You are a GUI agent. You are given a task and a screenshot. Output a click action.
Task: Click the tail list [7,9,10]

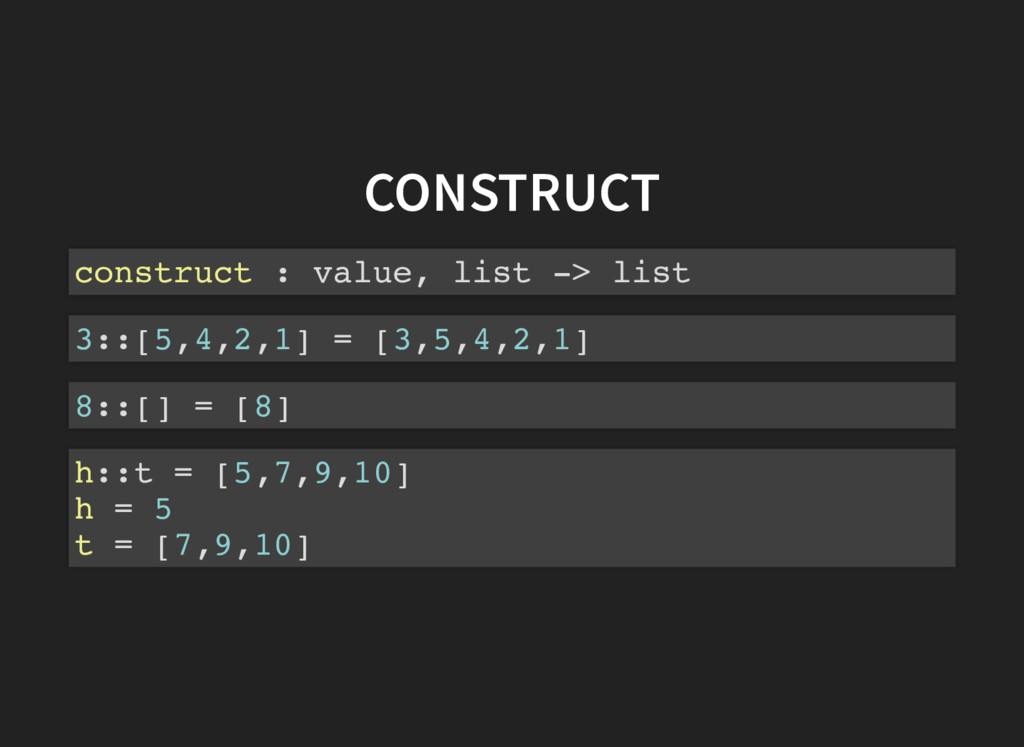pos(233,546)
